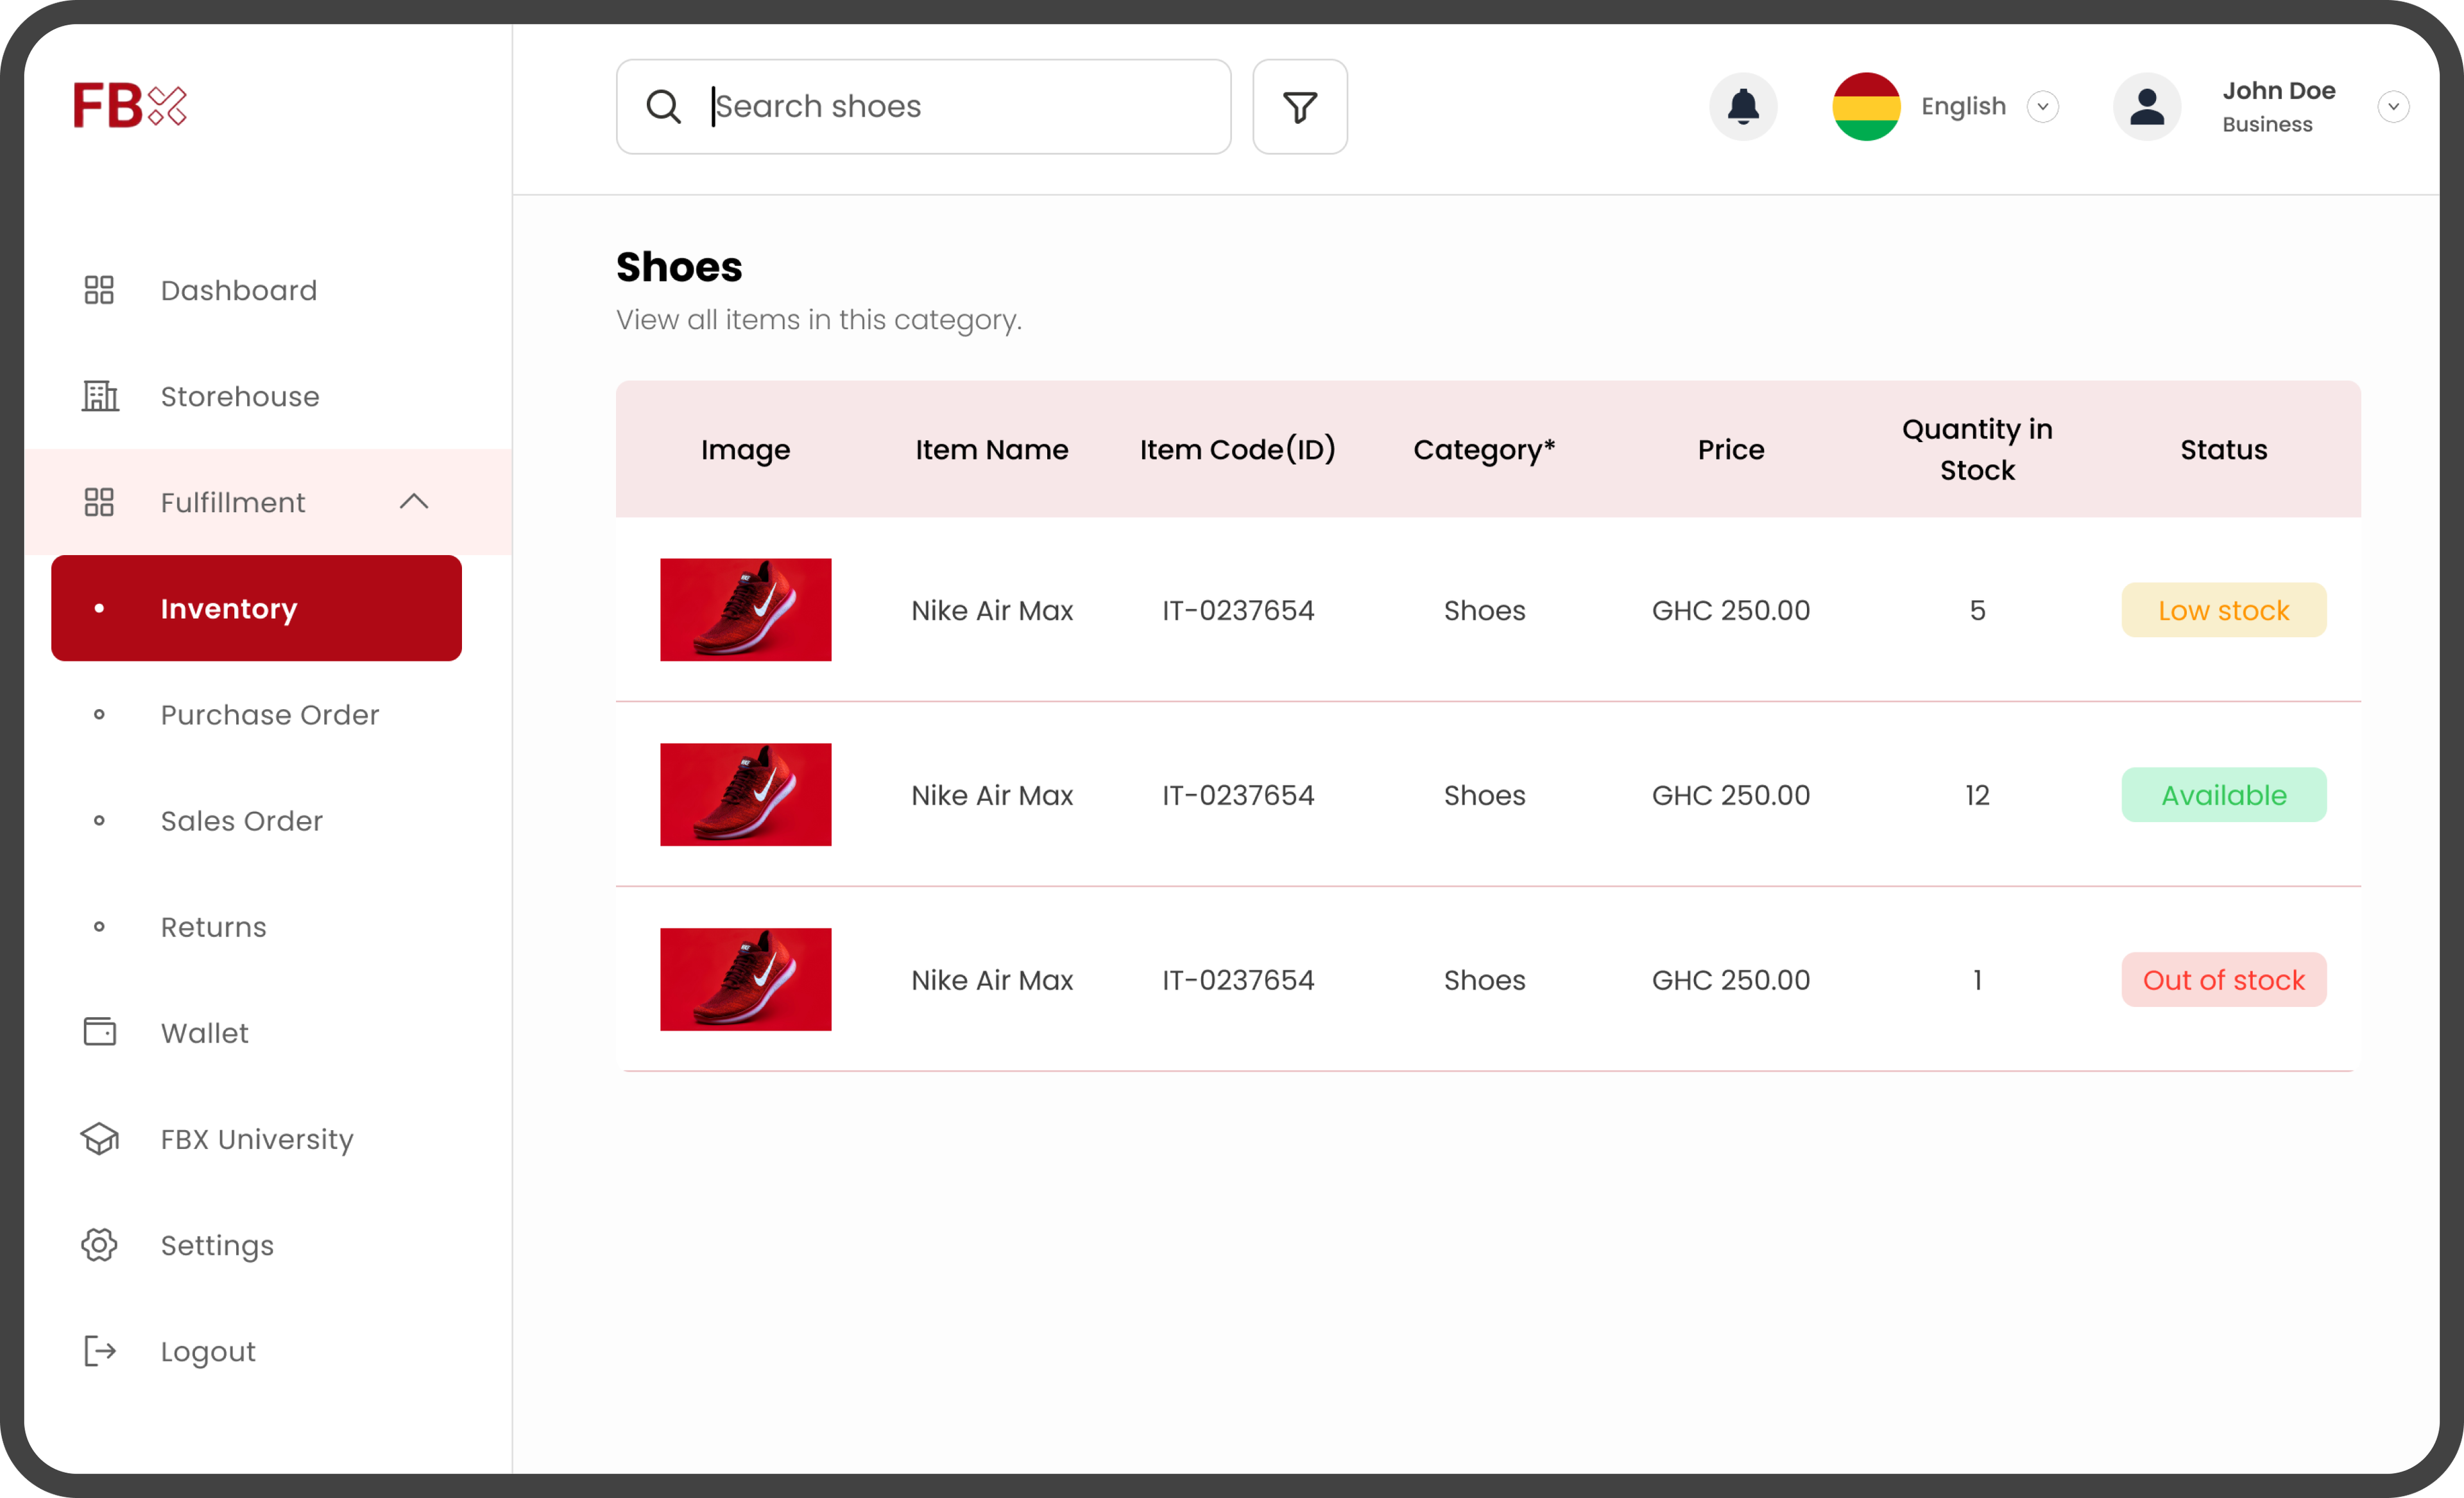
Task: Select Inventory submenu item
Action: click(256, 608)
